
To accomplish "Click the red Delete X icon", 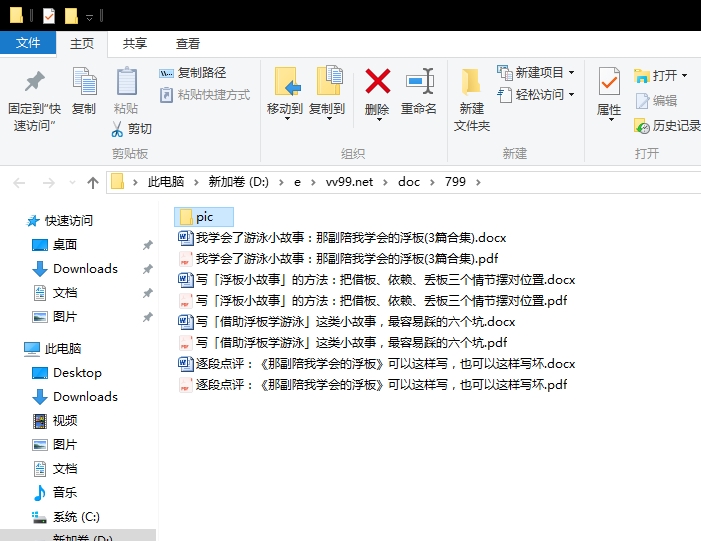I will pos(377,81).
